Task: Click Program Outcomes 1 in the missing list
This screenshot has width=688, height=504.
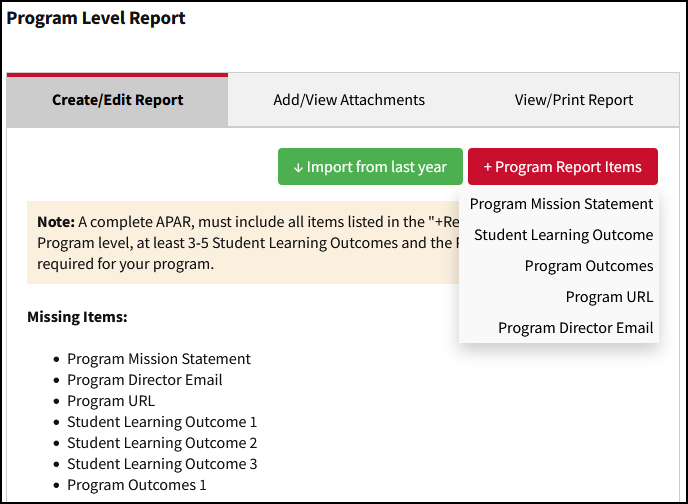Action: 137,485
